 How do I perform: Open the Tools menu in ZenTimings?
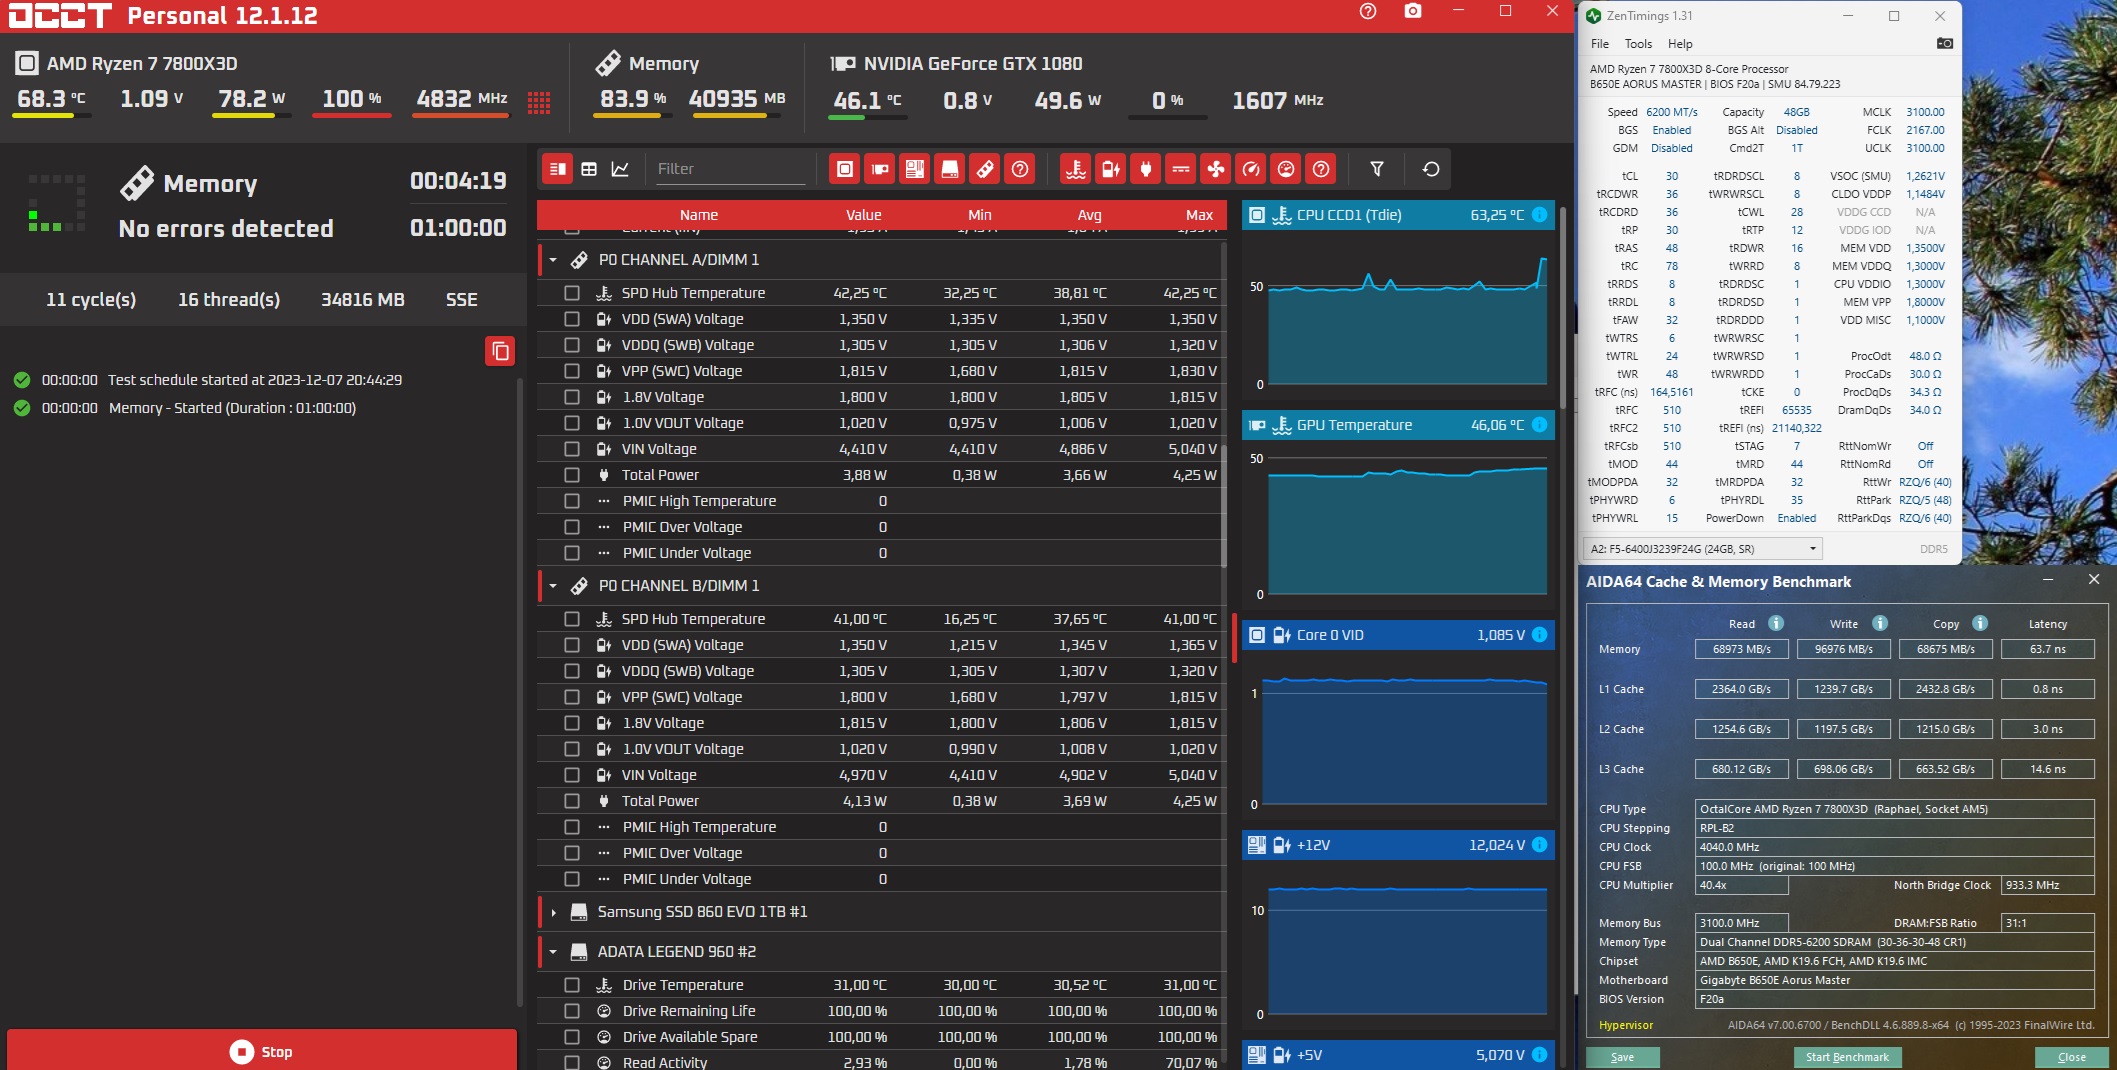pos(1638,44)
